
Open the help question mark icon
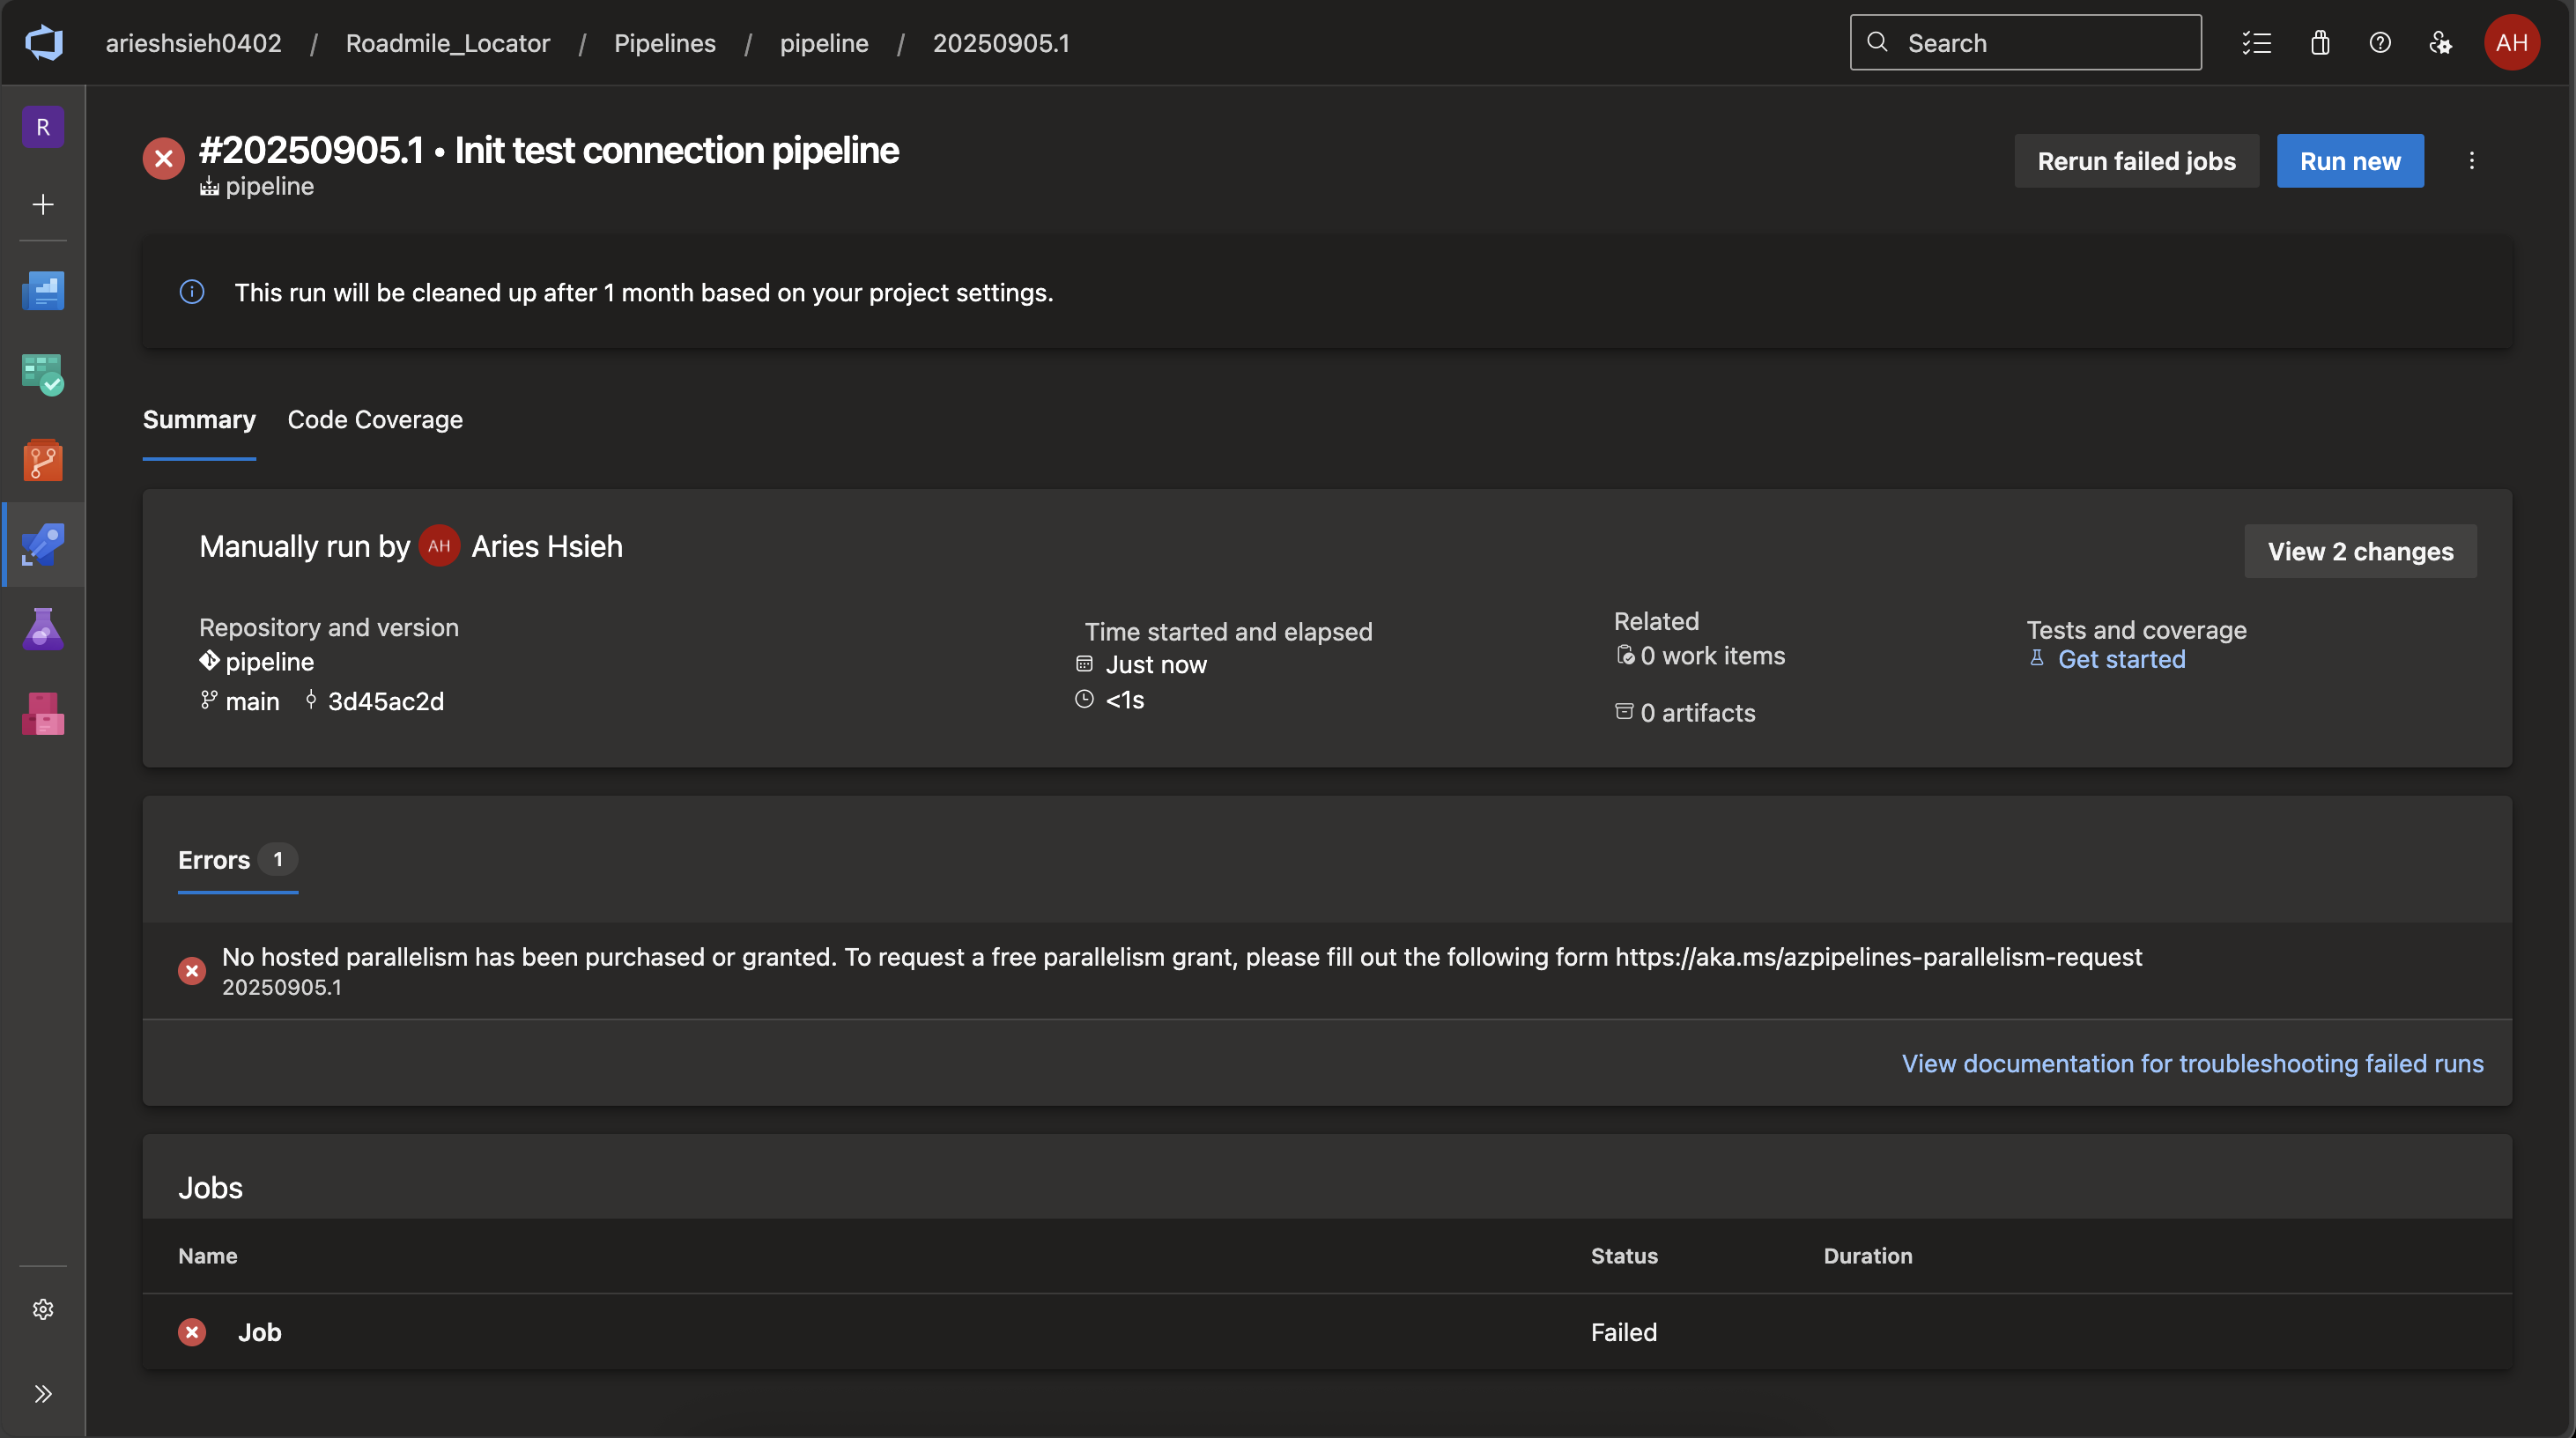(x=2380, y=43)
